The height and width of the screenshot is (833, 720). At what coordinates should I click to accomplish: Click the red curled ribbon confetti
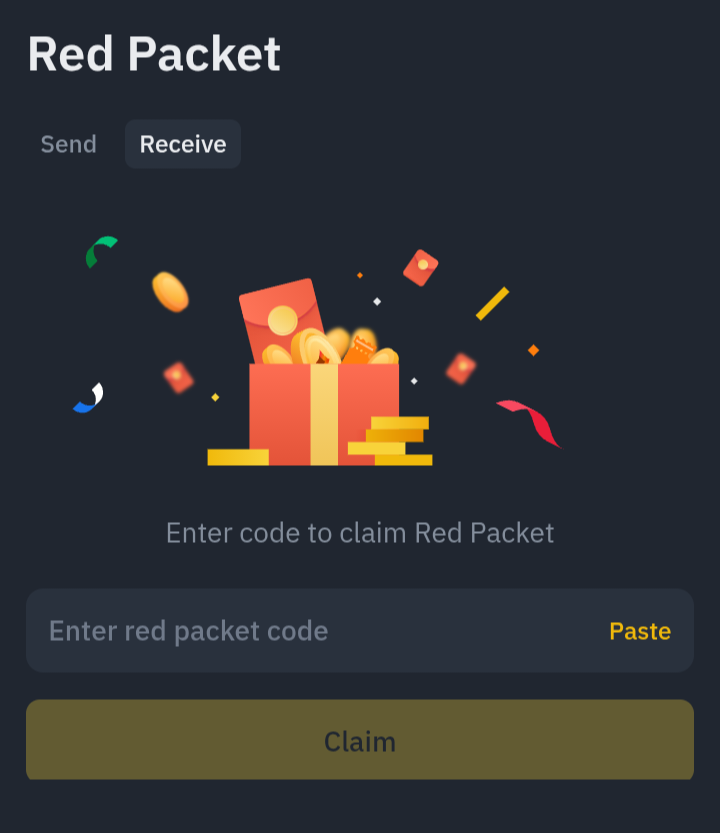pos(529,423)
